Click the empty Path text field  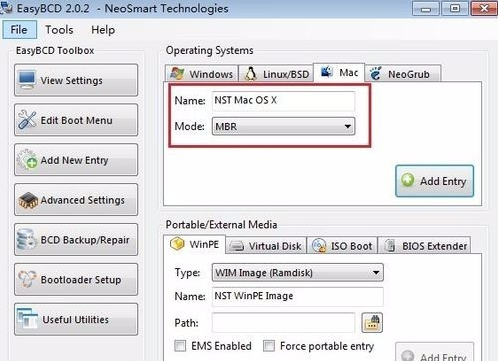click(283, 323)
